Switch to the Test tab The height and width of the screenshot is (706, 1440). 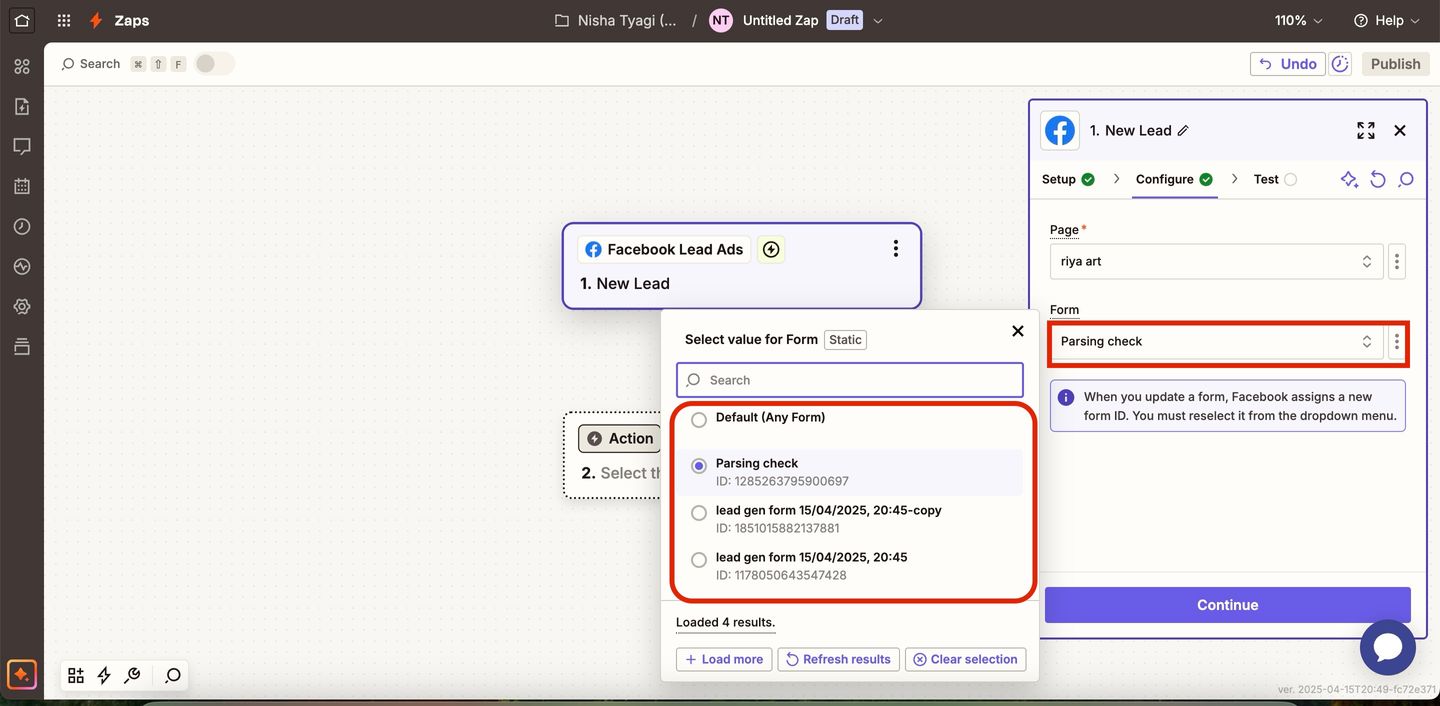[1275, 179]
